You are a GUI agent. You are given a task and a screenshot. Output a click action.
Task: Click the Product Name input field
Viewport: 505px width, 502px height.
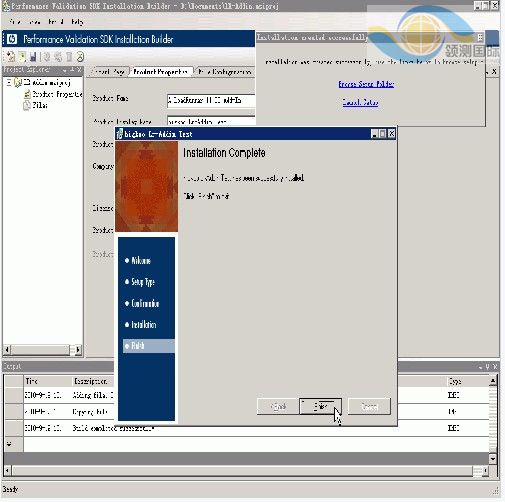(x=211, y=101)
